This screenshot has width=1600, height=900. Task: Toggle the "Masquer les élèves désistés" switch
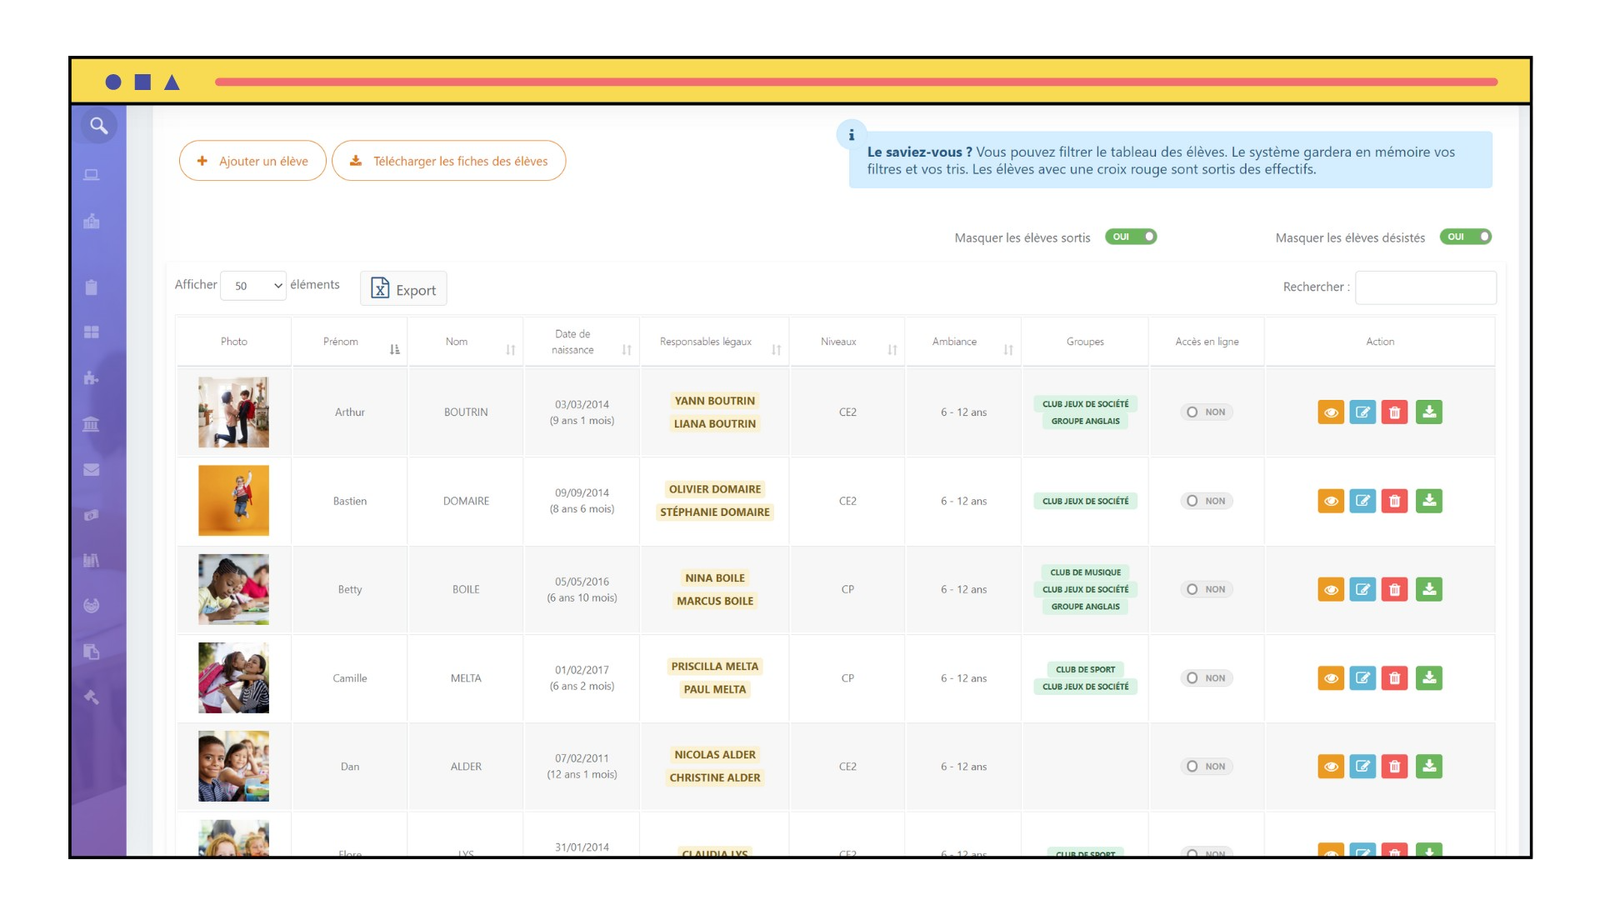1465,237
